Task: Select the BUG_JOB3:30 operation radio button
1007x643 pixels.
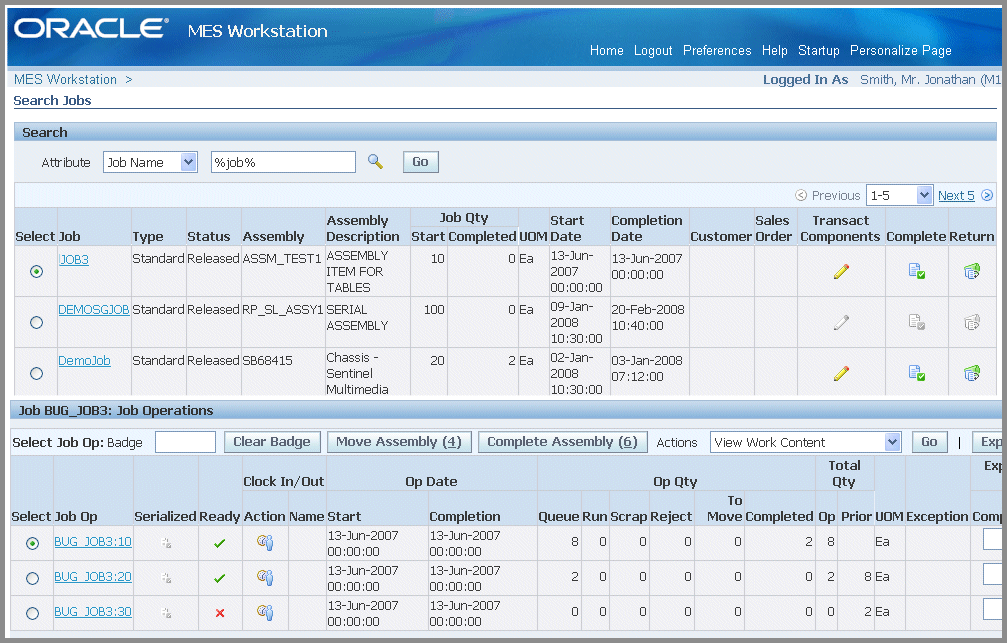Action: [32, 613]
